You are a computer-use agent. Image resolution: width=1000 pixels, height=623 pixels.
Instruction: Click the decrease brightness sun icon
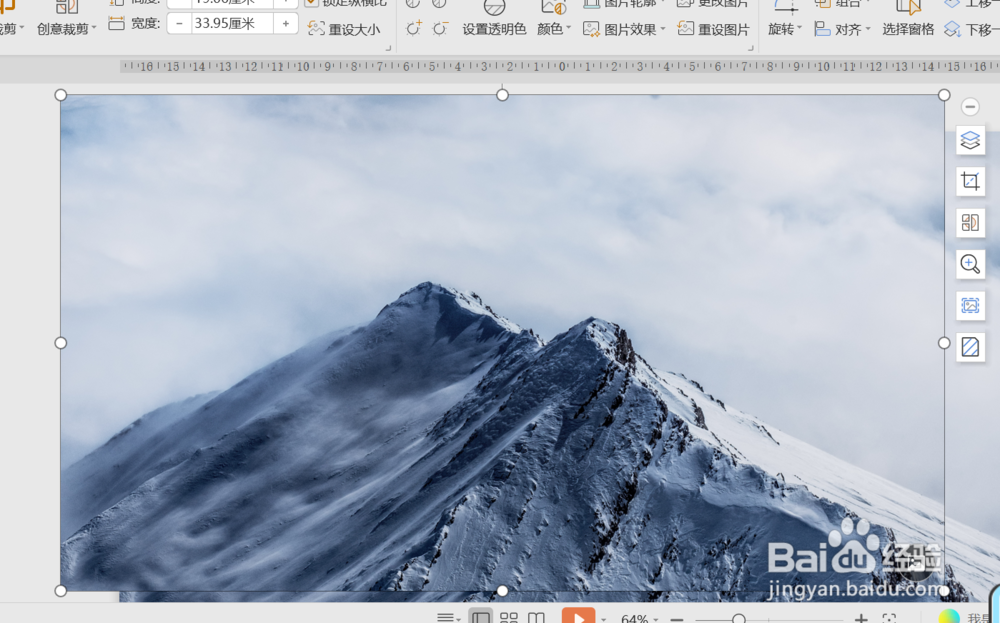pos(440,29)
